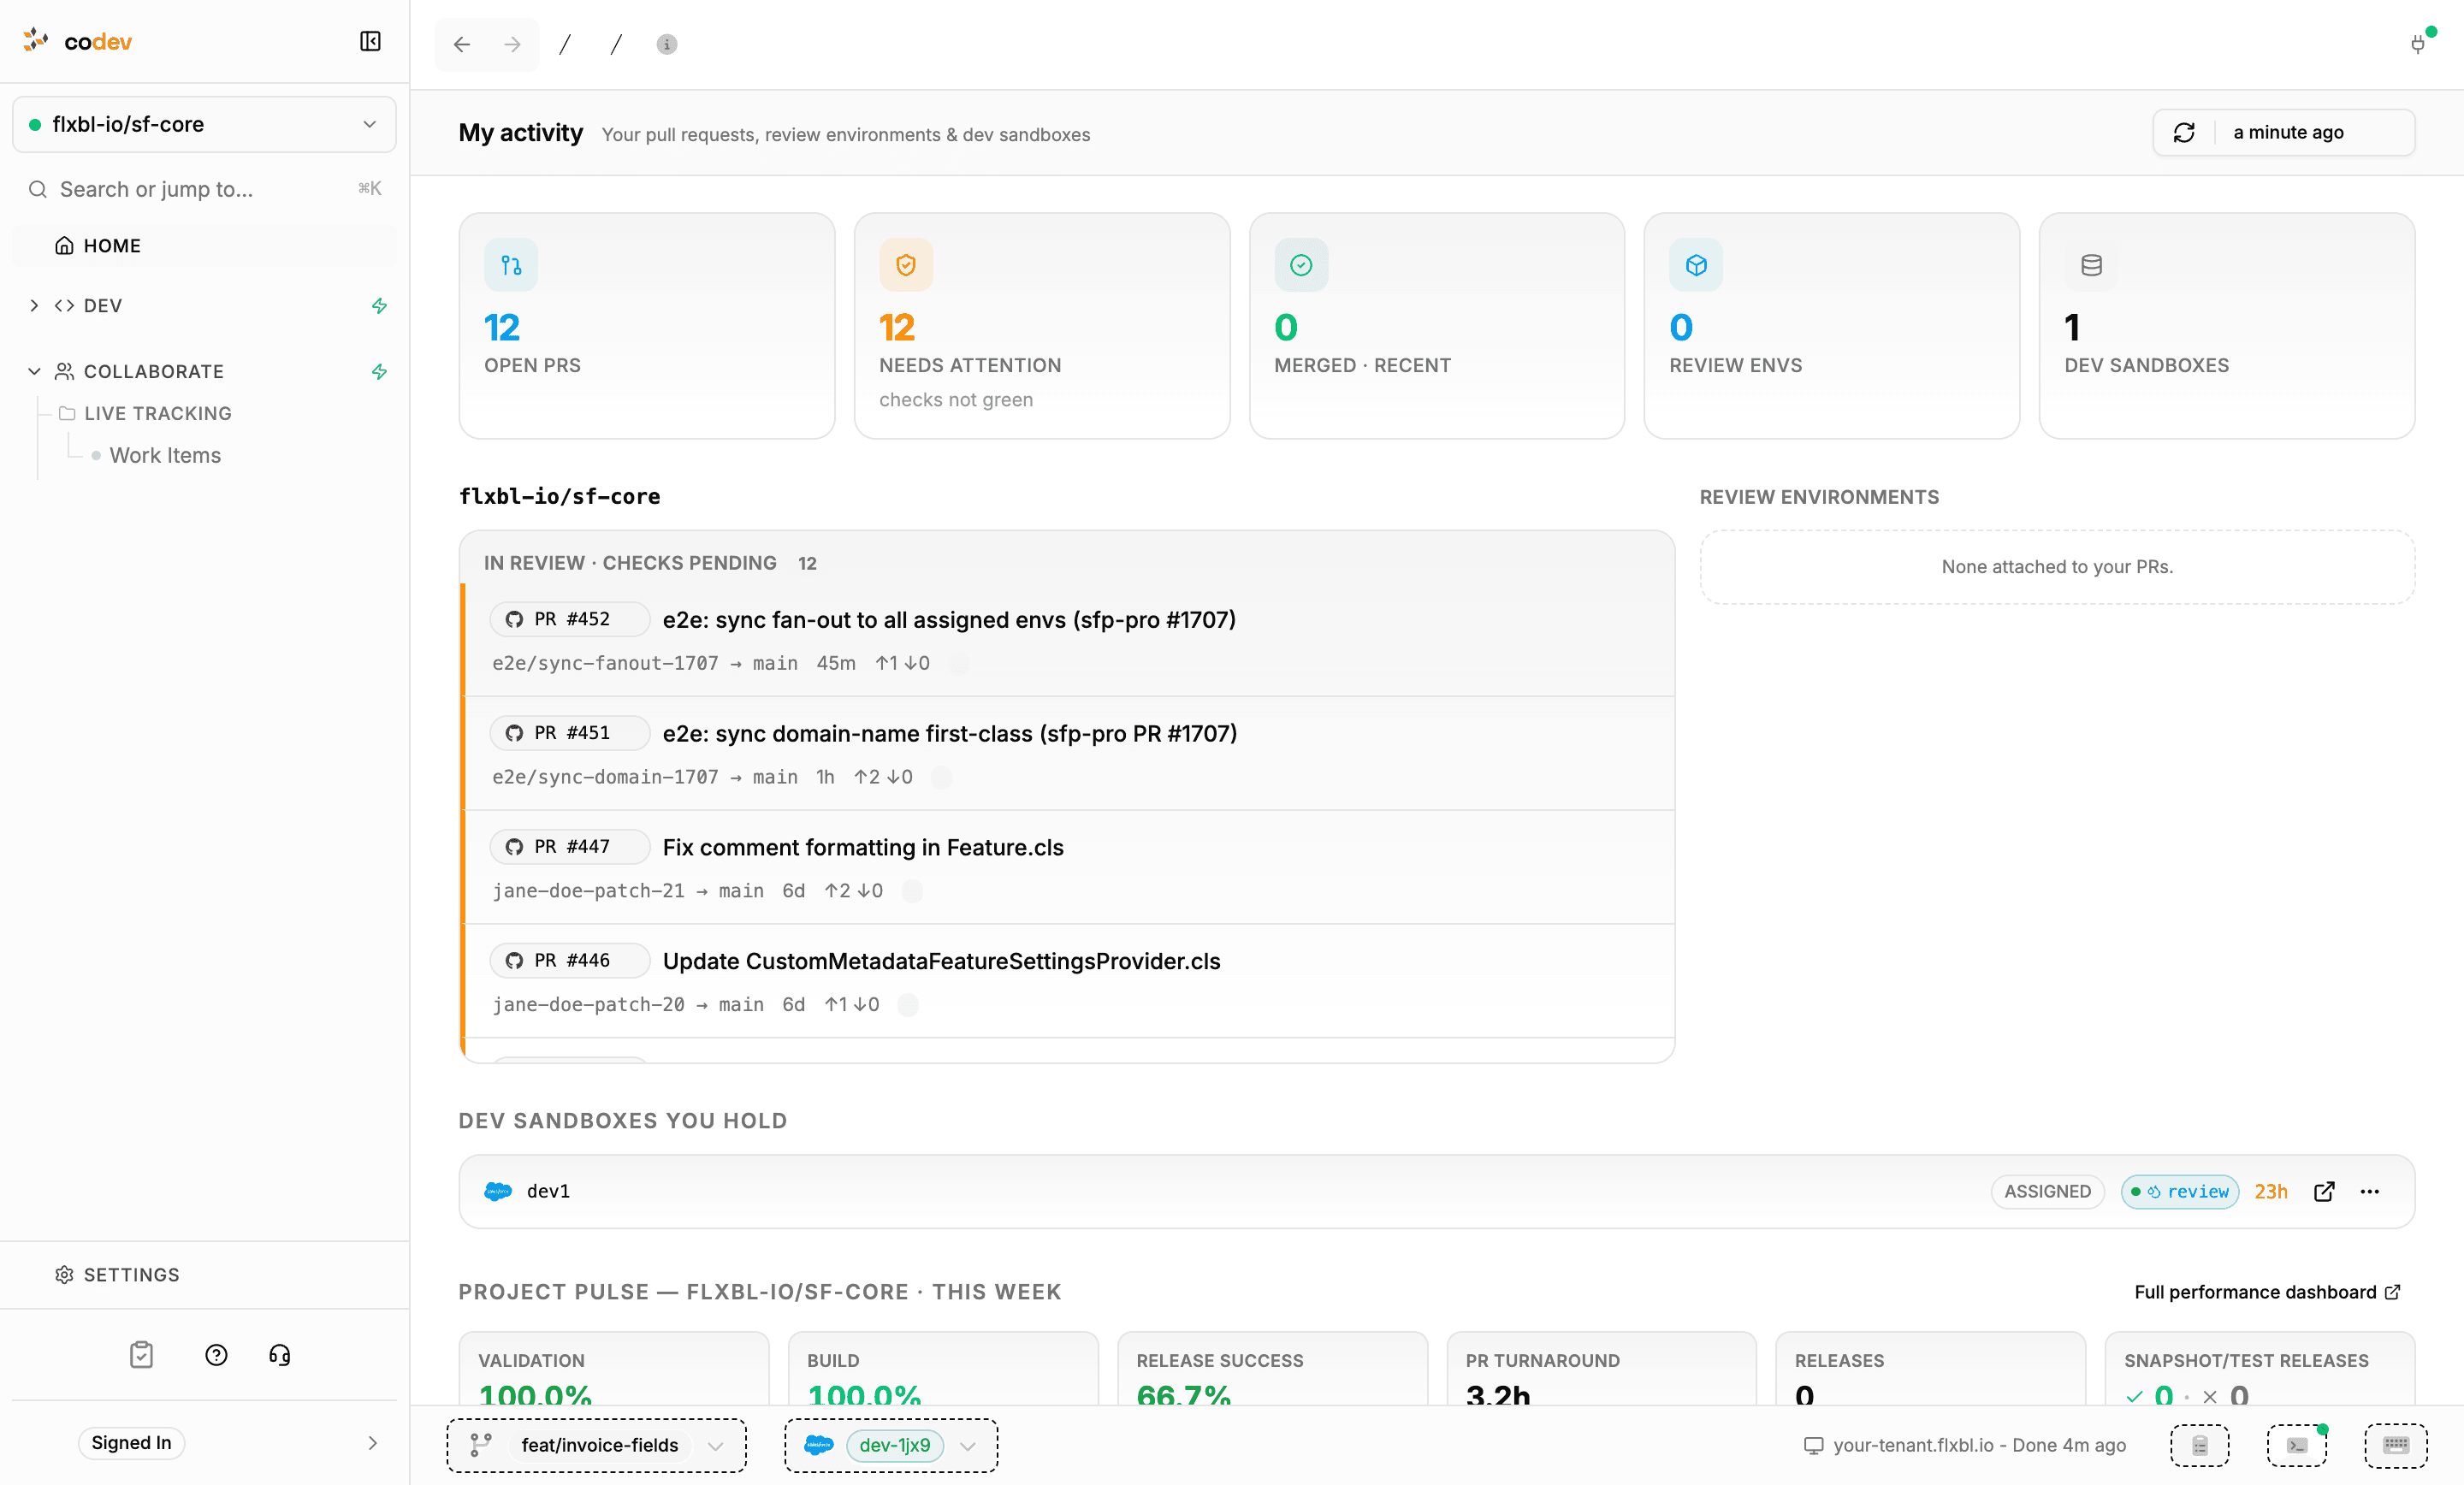The height and width of the screenshot is (1485, 2464).
Task: Open the flxbl-io/sf-core project dropdown
Action: [x=204, y=124]
